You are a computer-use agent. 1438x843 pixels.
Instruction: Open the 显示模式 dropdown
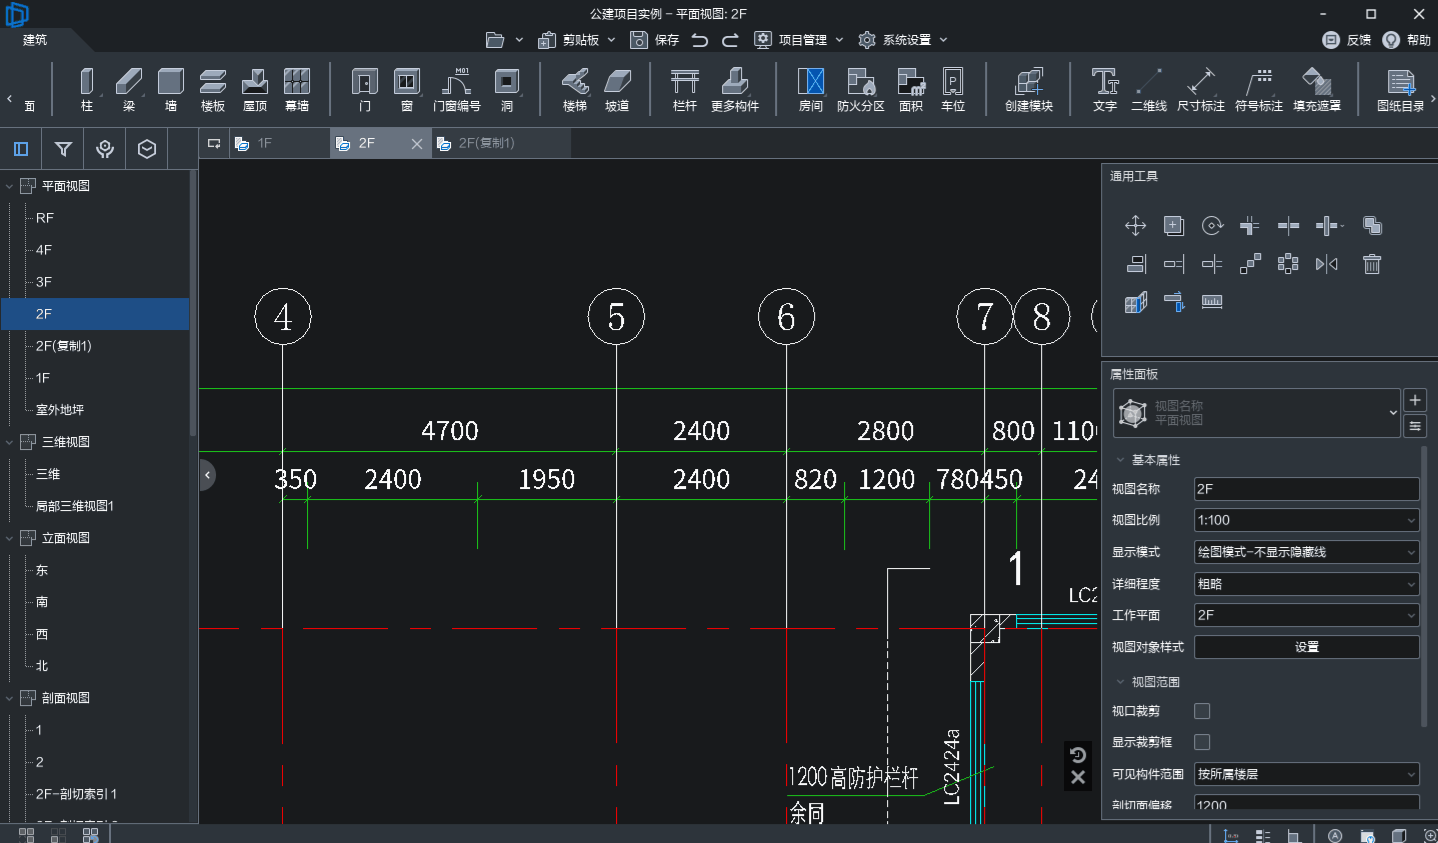[x=1307, y=552]
